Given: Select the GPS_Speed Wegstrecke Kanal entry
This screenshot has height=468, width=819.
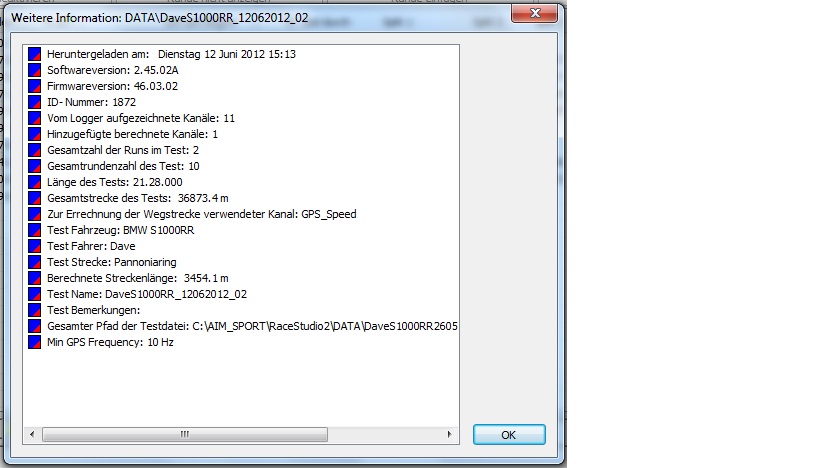Looking at the screenshot, I should (202, 214).
